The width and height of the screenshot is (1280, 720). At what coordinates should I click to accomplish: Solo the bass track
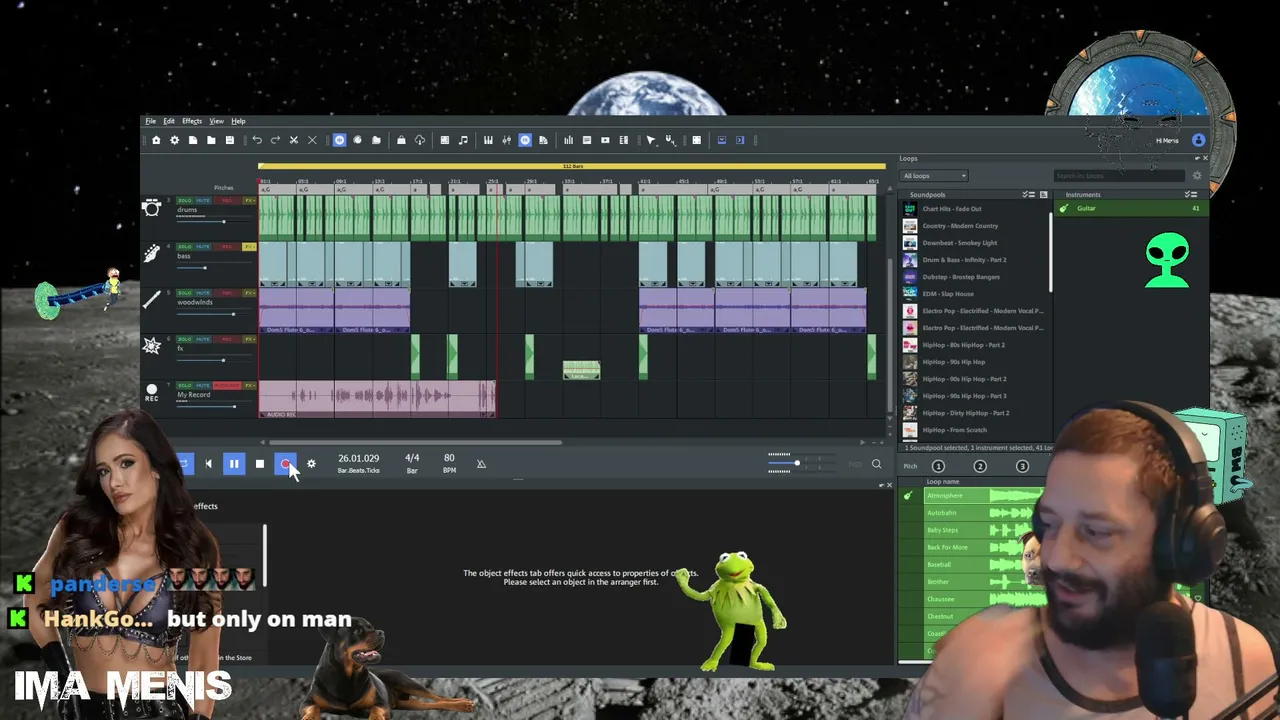coord(185,247)
